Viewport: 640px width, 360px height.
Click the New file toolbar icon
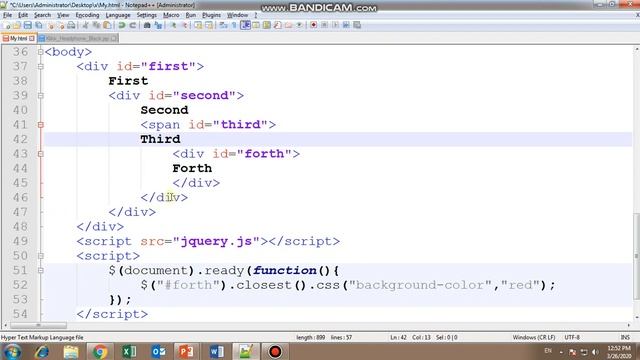pyautogui.click(x=7, y=25)
